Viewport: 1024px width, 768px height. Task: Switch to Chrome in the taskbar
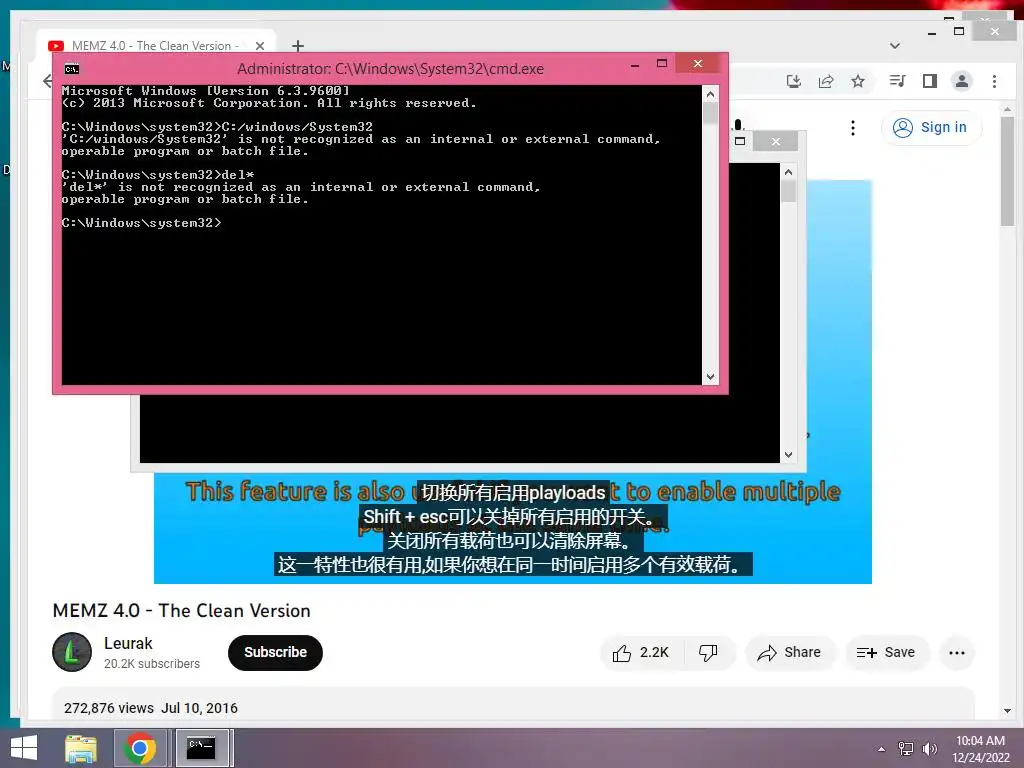(140, 748)
